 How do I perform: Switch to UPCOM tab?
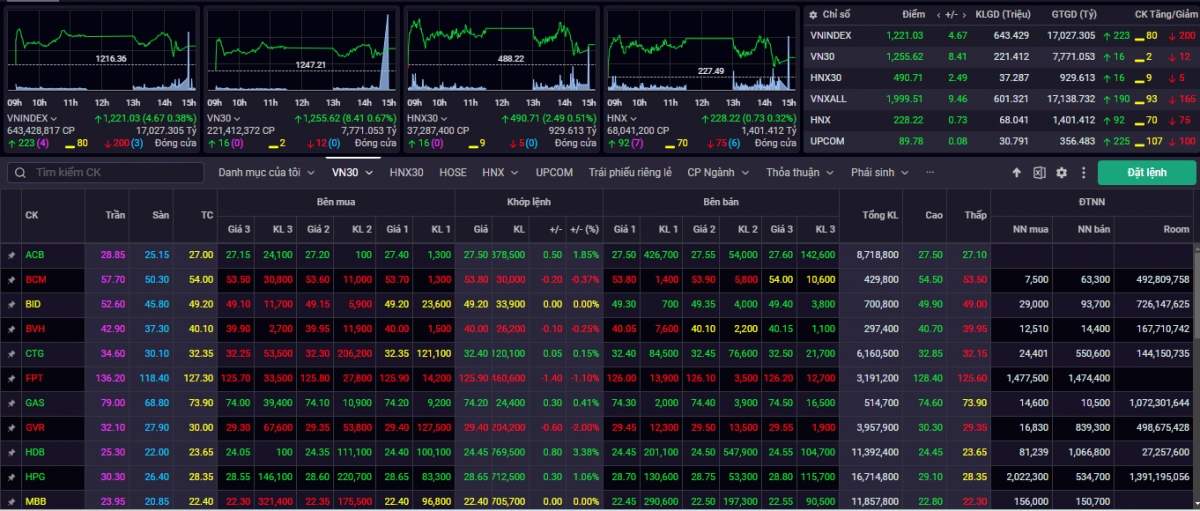554,172
